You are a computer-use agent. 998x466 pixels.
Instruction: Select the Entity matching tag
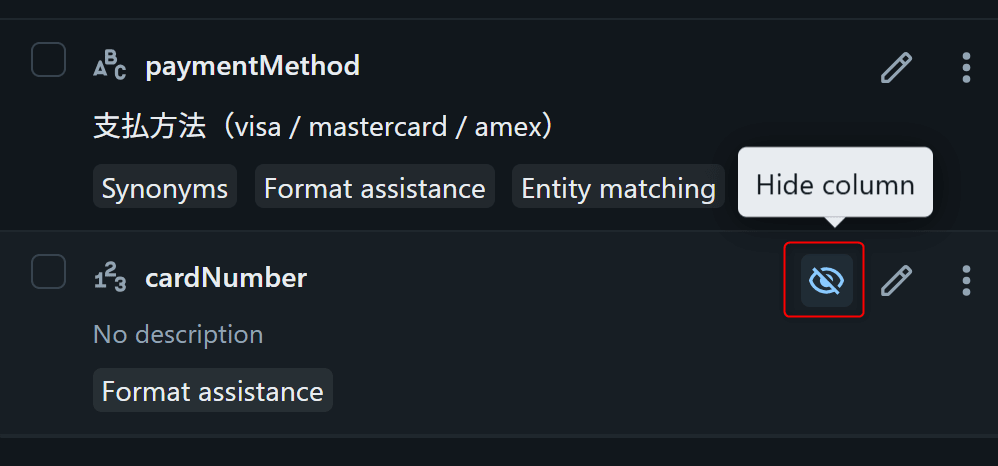pos(618,188)
